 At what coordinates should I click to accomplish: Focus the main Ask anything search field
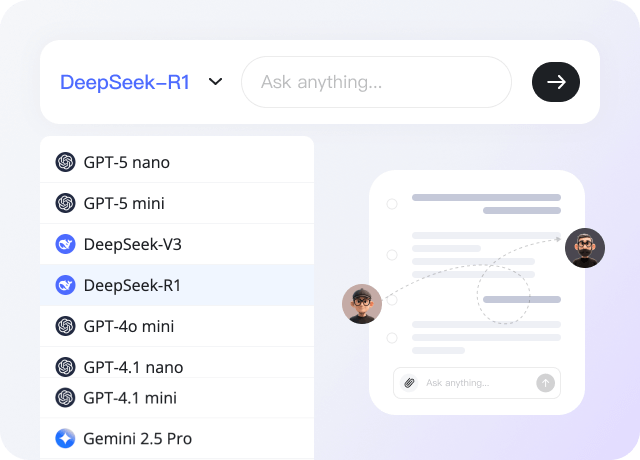pyautogui.click(x=375, y=82)
